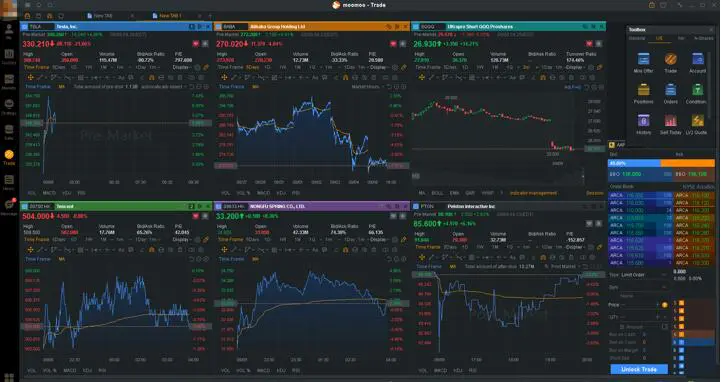This screenshot has height=382, width=721.
Task: Toggle Post Market checkbox in PTON chart
Action: point(547,267)
